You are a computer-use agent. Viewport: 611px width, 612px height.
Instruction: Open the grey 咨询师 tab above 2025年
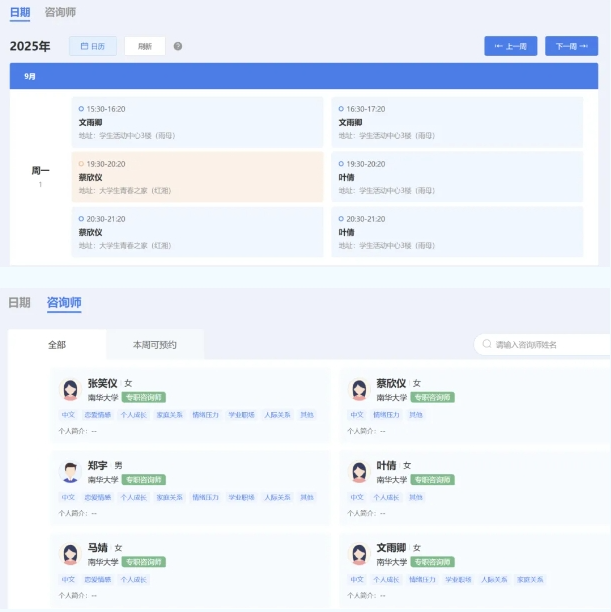coord(60,12)
